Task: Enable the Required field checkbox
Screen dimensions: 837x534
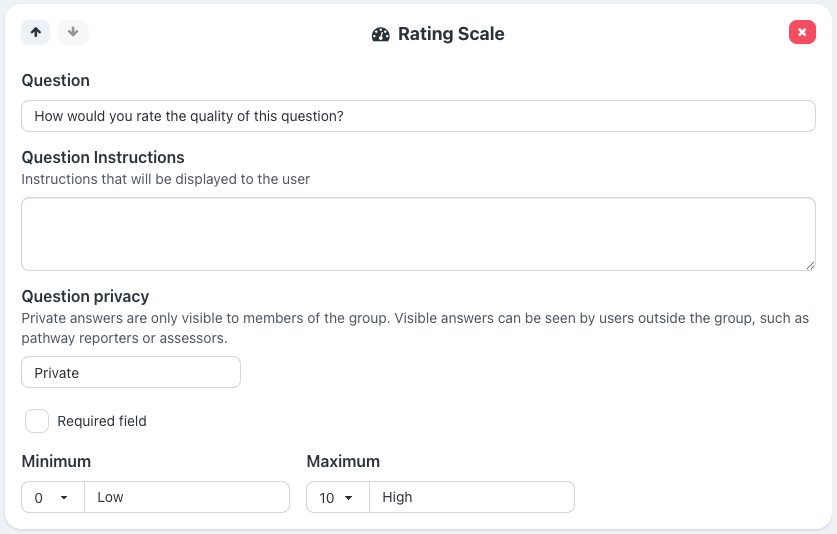Action: (37, 421)
